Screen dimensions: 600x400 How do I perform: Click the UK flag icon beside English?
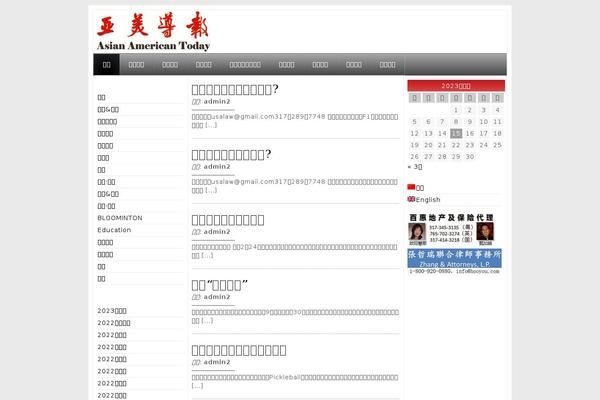pyautogui.click(x=411, y=199)
